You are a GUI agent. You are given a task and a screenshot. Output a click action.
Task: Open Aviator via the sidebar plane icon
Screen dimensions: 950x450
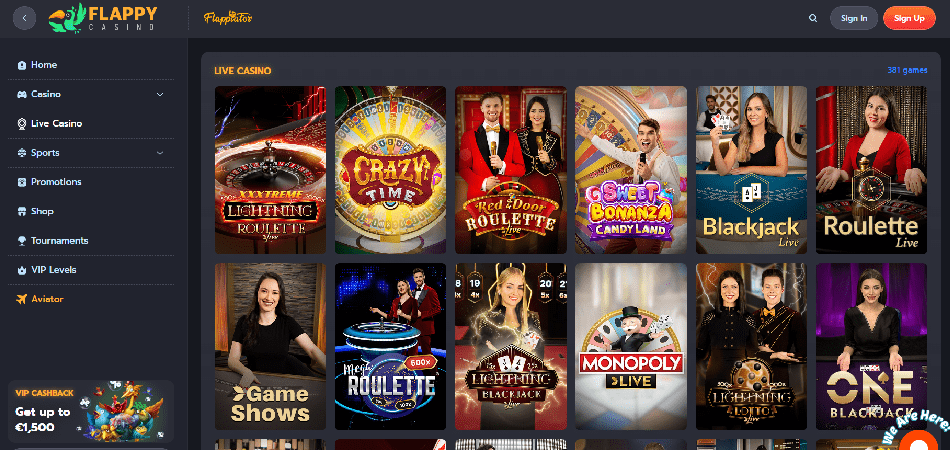pyautogui.click(x=22, y=299)
